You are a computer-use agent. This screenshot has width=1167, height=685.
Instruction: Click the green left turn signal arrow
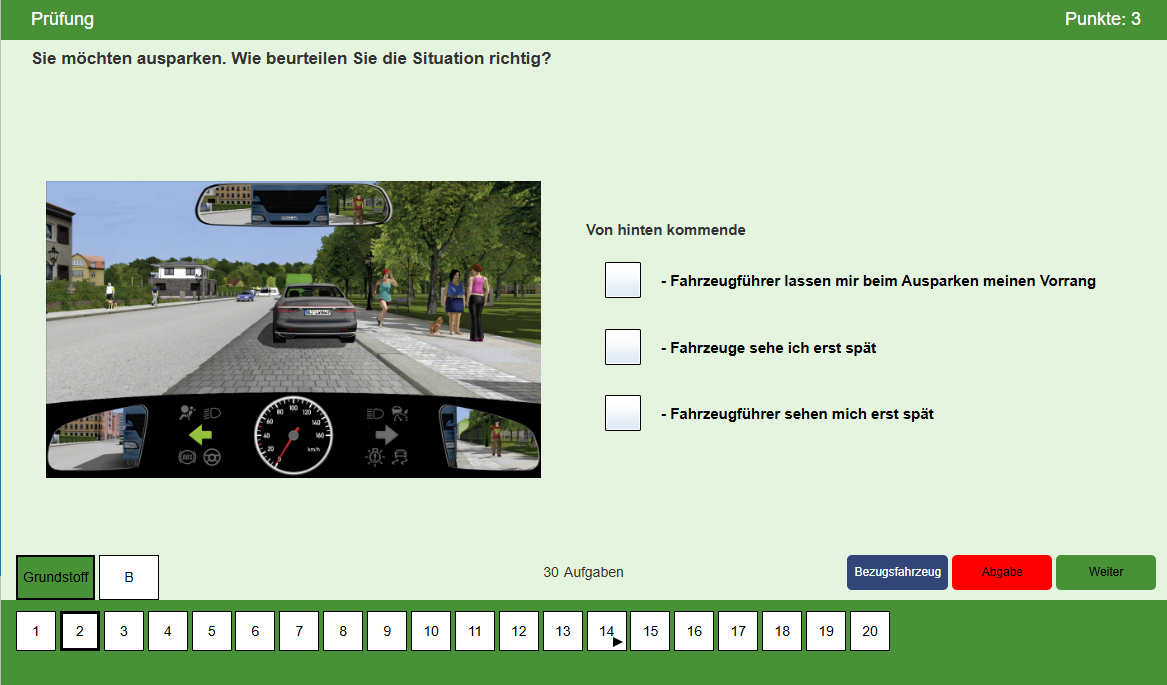click(x=202, y=435)
